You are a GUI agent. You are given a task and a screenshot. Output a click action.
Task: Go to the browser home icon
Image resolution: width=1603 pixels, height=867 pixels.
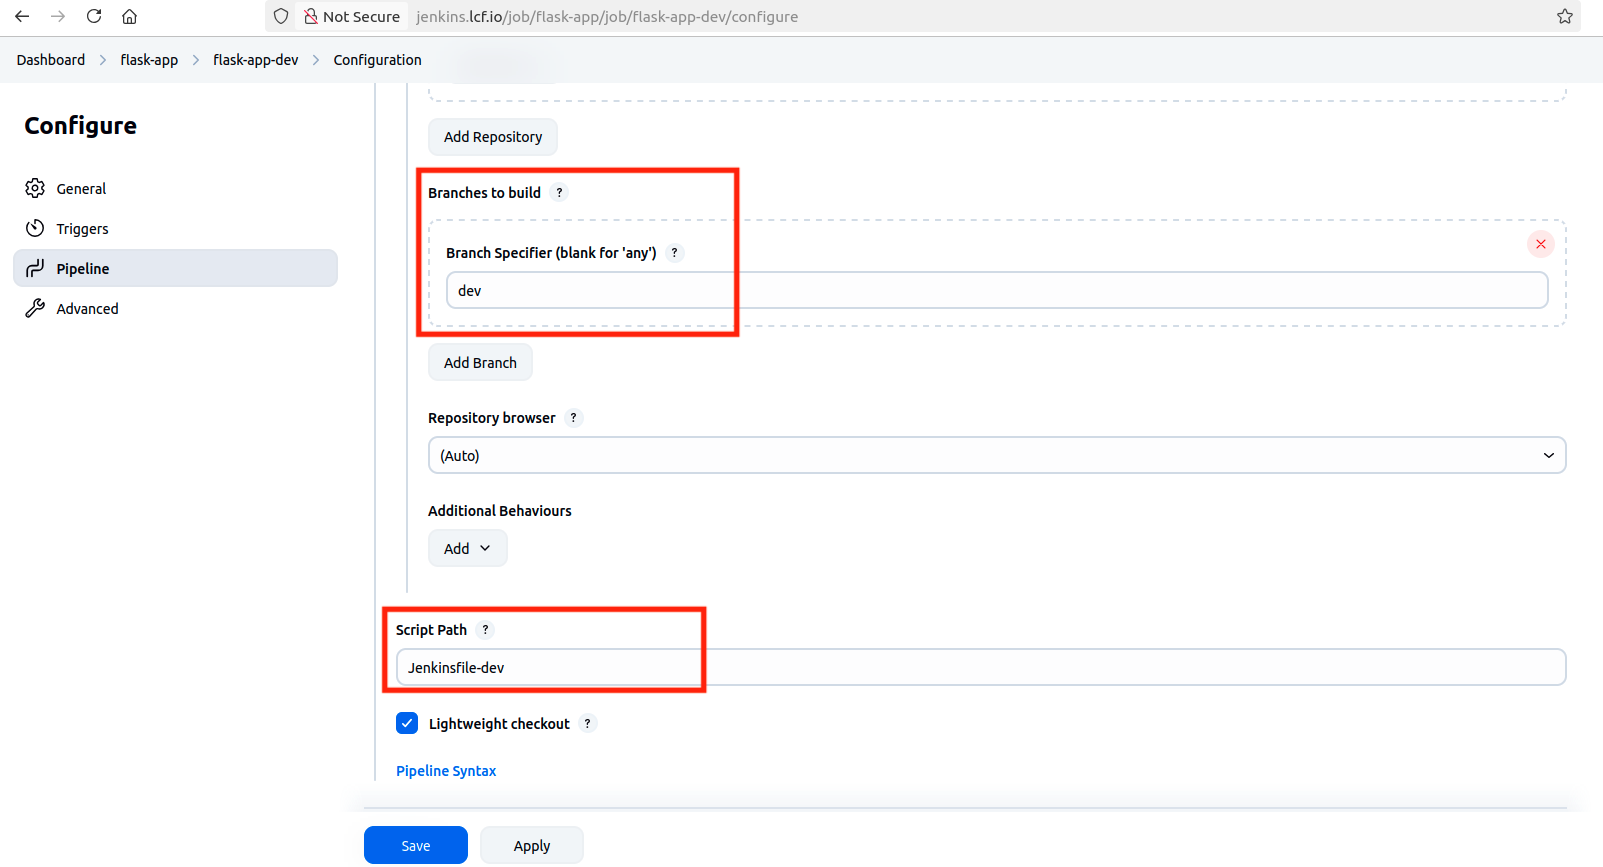coord(129,16)
